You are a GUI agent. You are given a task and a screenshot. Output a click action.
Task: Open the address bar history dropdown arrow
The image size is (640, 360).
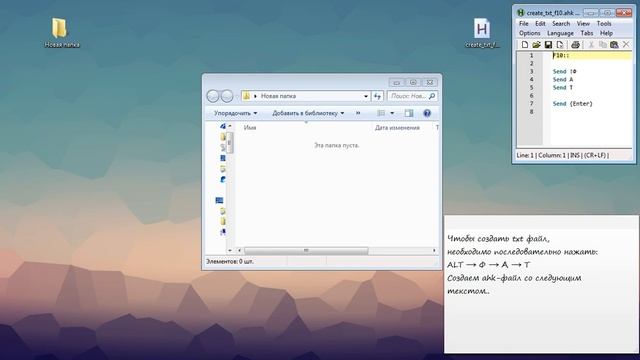pyautogui.click(x=366, y=96)
